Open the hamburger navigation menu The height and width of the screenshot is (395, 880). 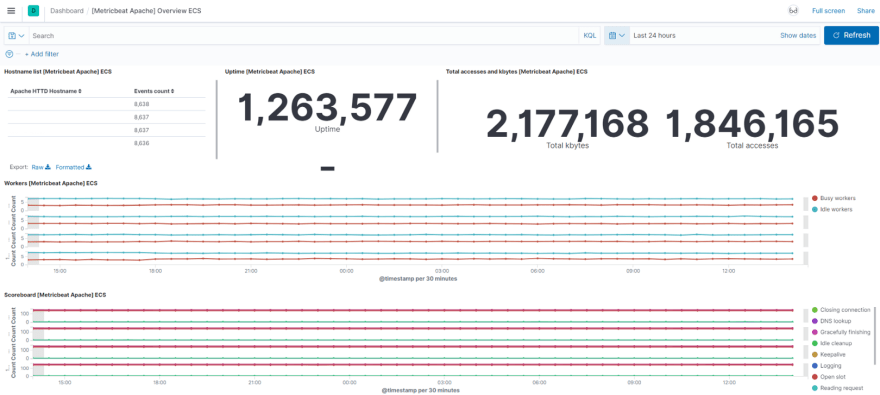(11, 11)
